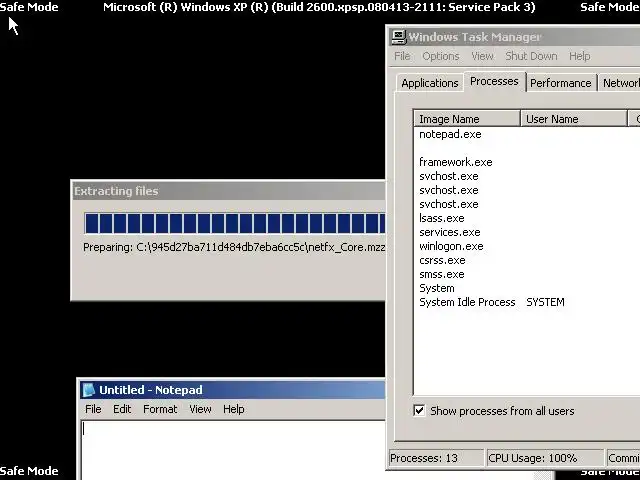Open Task Manager View menu
The image size is (640, 480).
482,56
